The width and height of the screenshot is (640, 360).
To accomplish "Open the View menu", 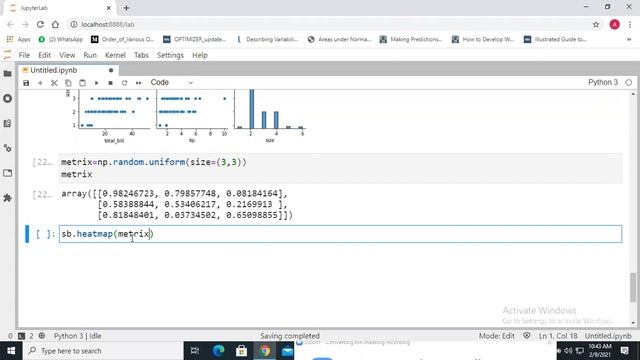I will coord(67,55).
